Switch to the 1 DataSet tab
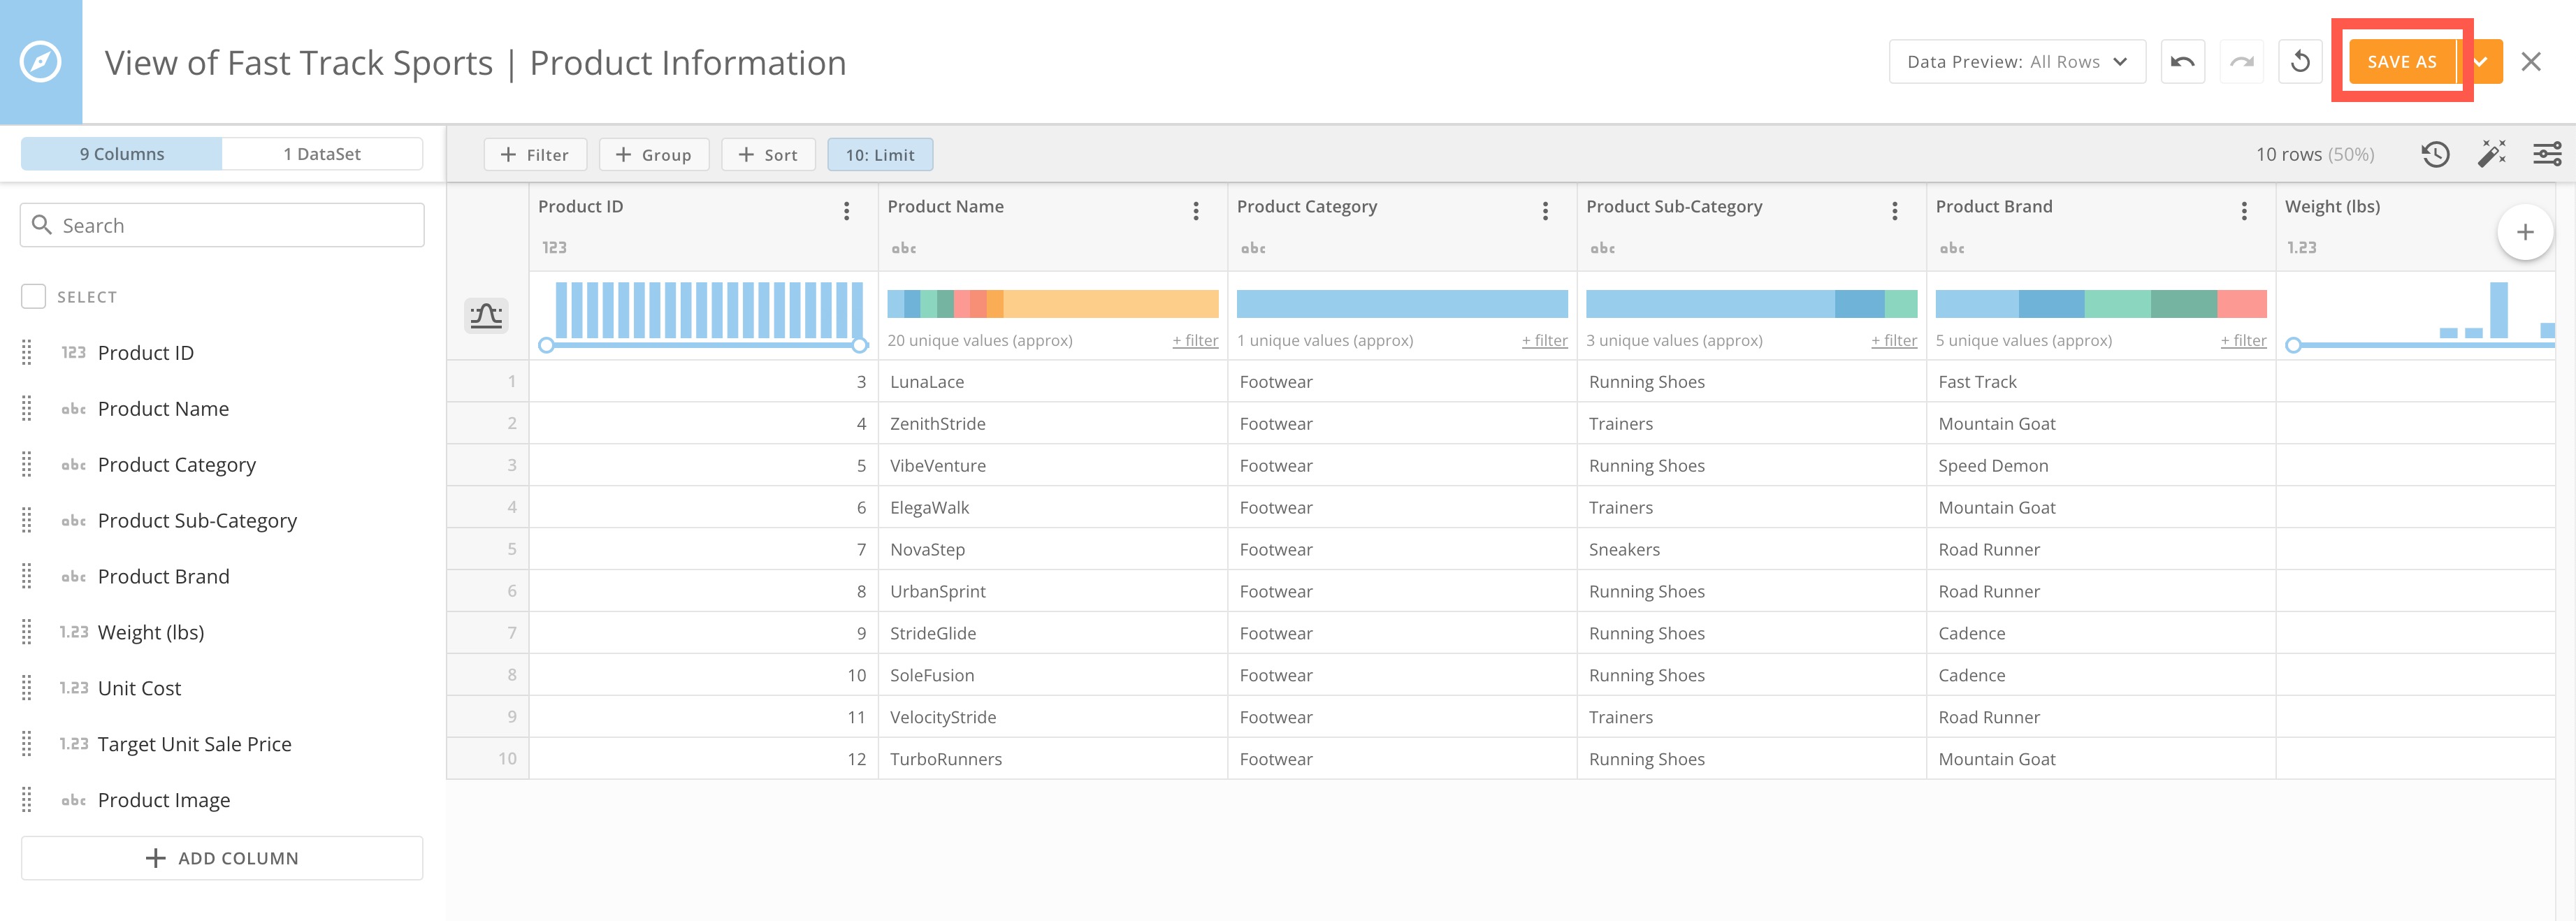The image size is (2576, 921). tap(322, 153)
